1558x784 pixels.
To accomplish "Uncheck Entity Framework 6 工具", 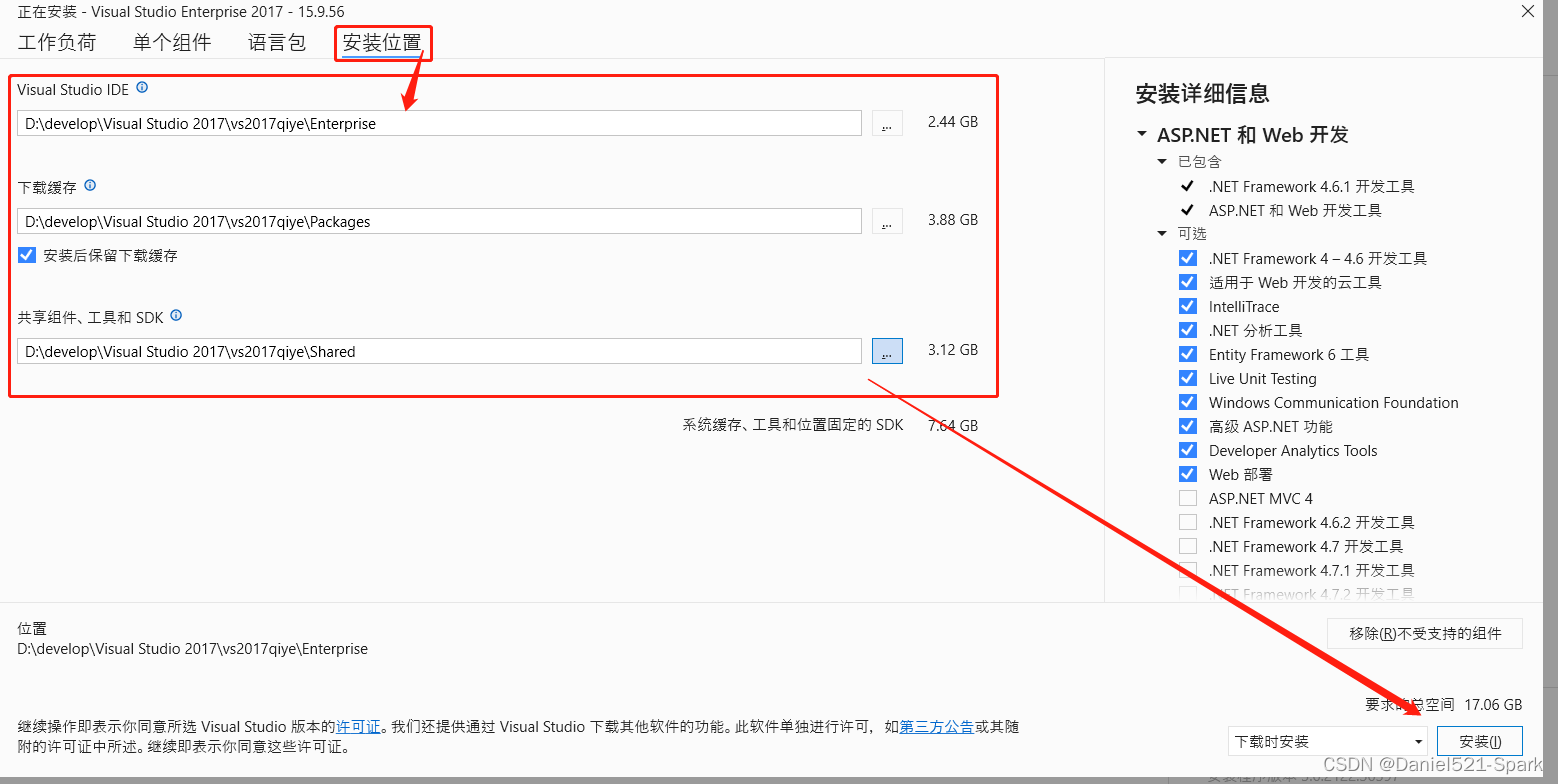I will [x=1188, y=354].
